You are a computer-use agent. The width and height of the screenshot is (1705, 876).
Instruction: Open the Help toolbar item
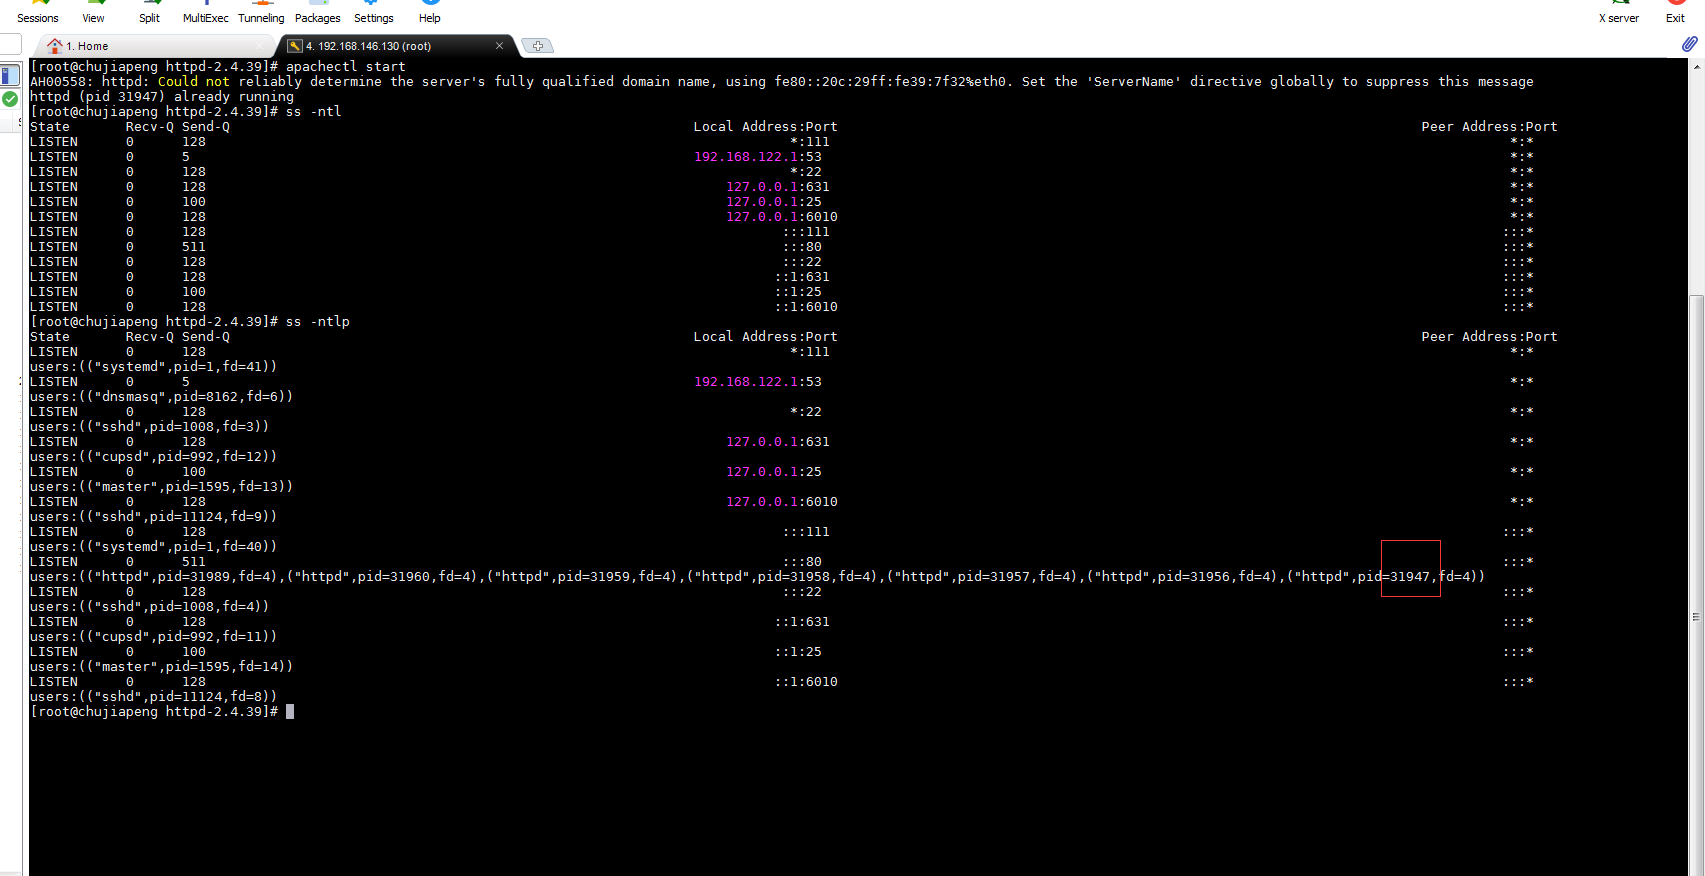[429, 12]
